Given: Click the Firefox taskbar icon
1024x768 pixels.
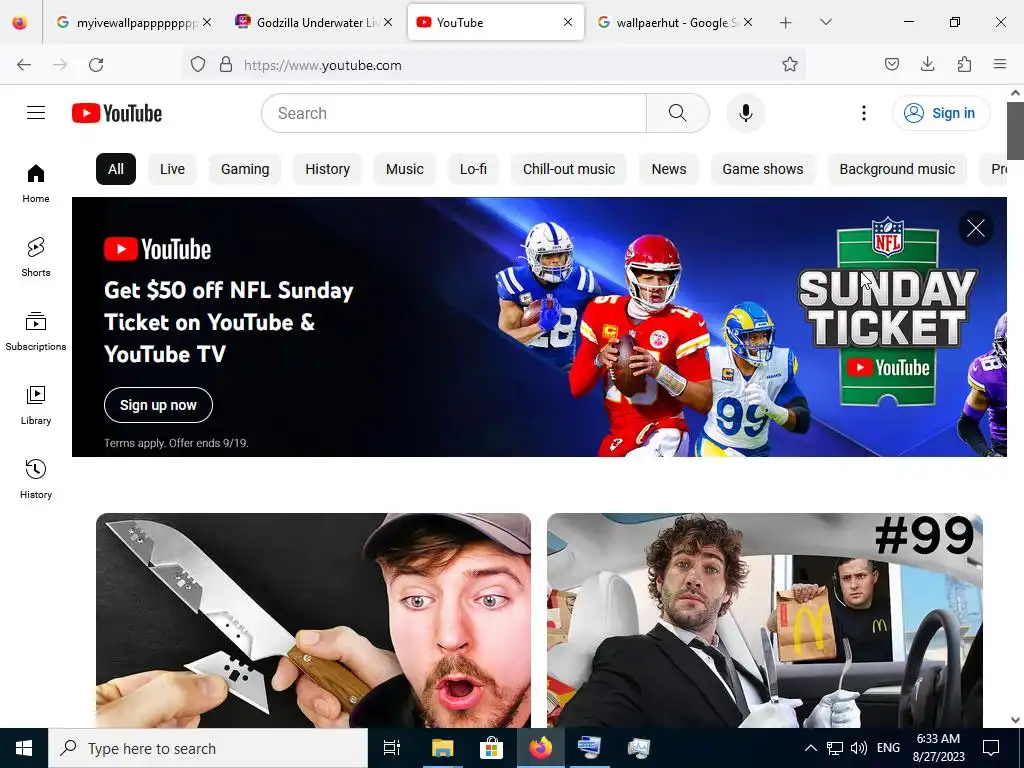Looking at the screenshot, I should tap(540, 748).
